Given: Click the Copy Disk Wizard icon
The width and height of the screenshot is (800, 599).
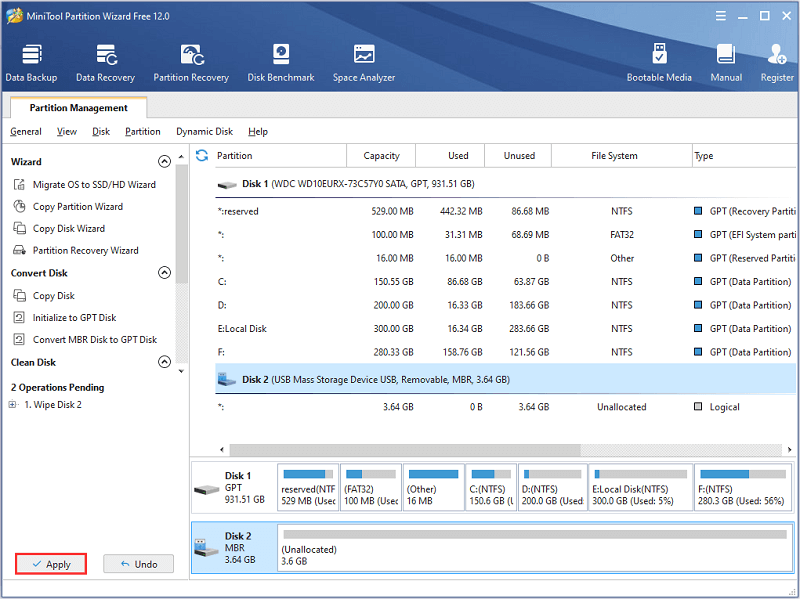Looking at the screenshot, I should tap(19, 228).
